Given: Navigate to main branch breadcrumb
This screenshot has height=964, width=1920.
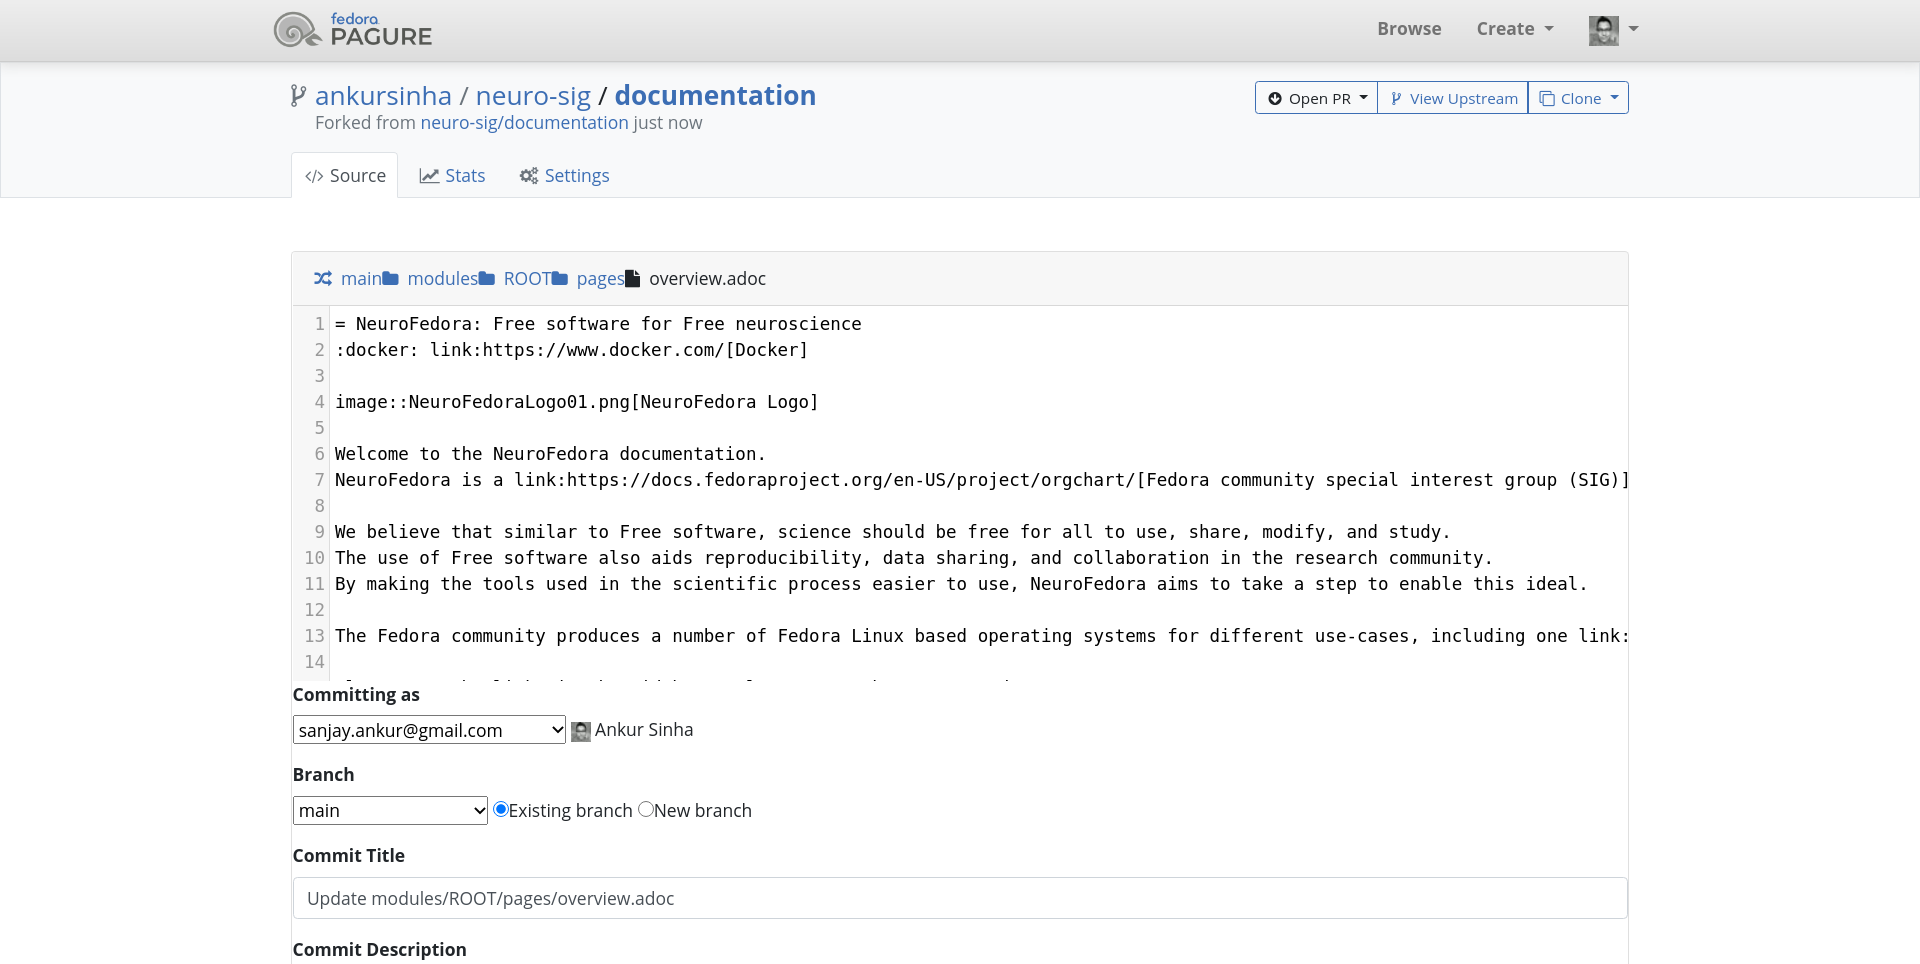Looking at the screenshot, I should tap(361, 279).
